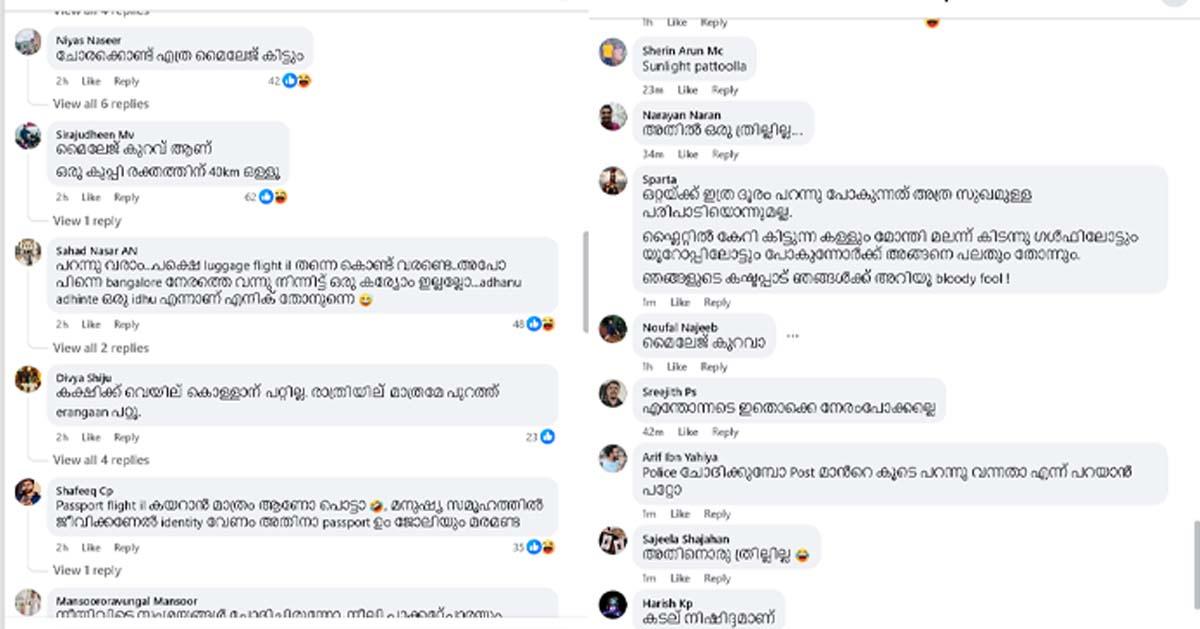1200x629 pixels.
Task: Like Sahad Nasar AN's comment
Action: pos(91,325)
